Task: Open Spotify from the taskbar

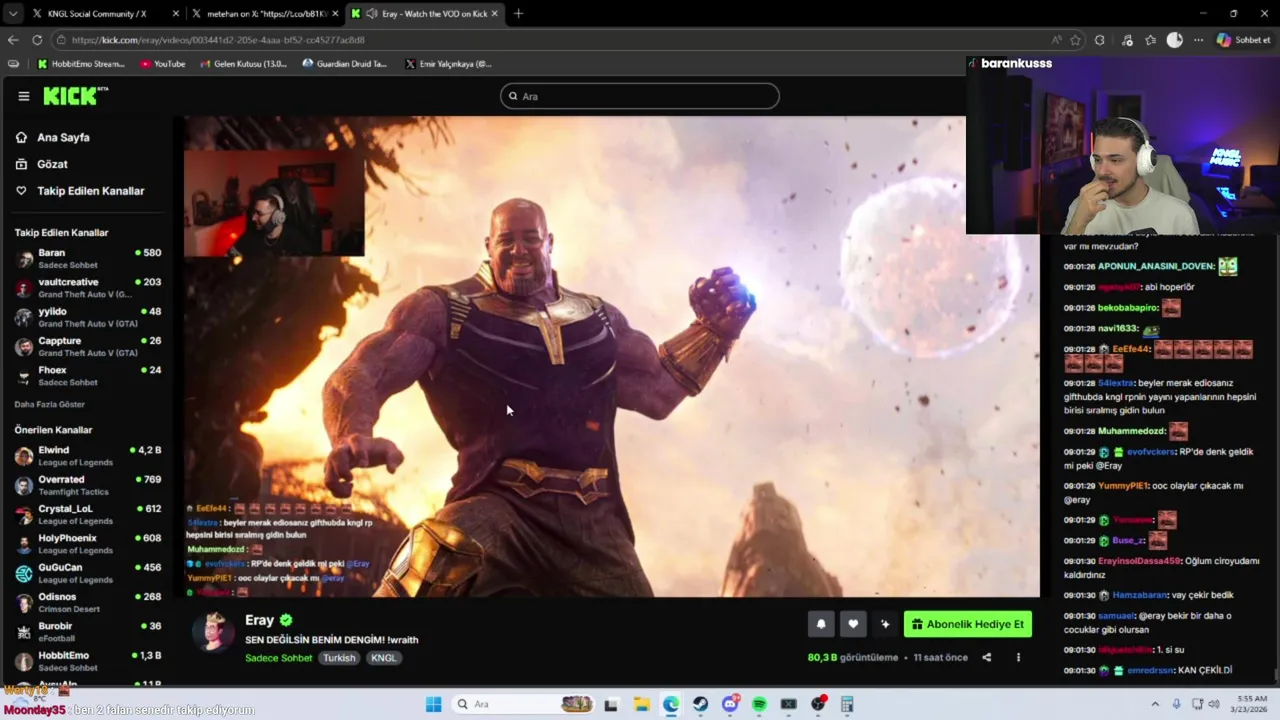Action: coord(759,704)
